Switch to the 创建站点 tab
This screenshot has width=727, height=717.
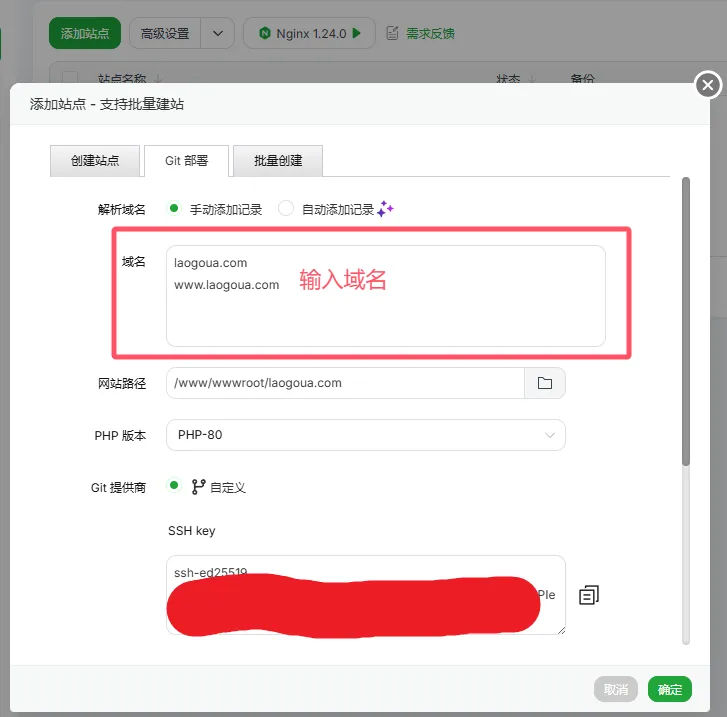(x=95, y=161)
